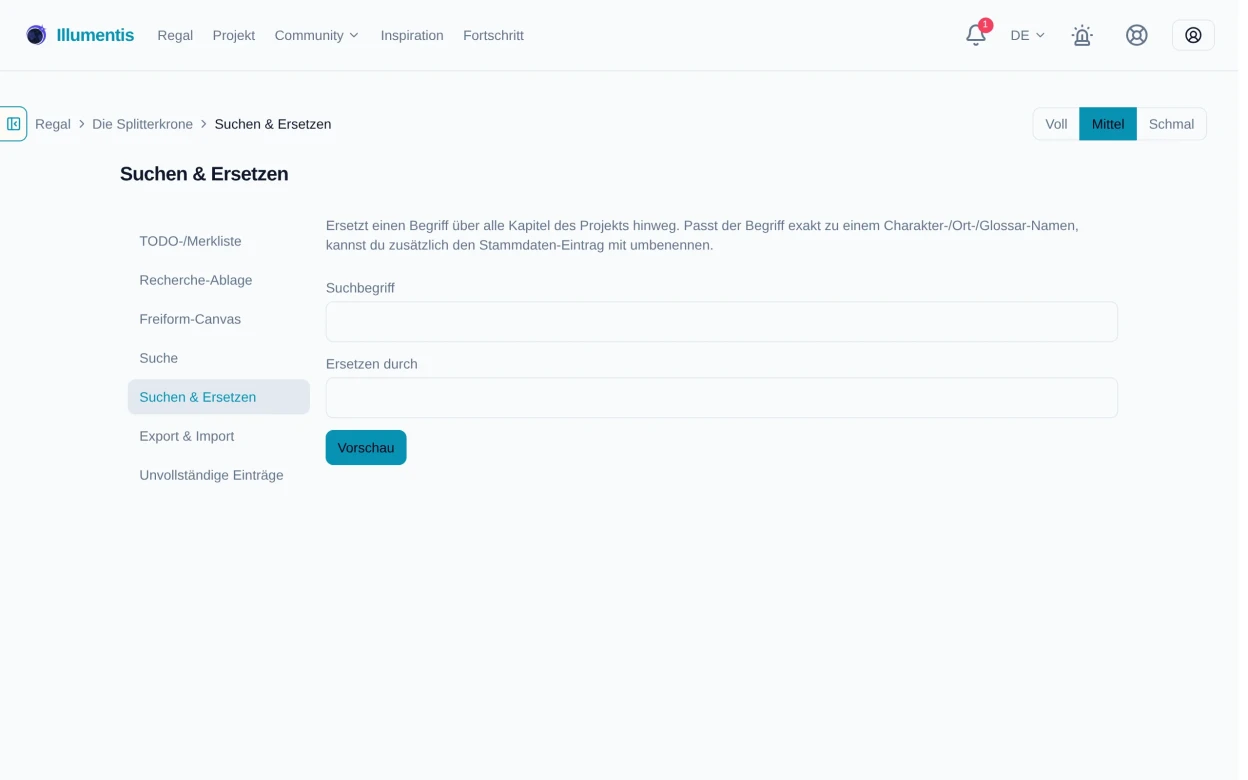
Task: Open the Inspiration page
Action: pos(412,35)
